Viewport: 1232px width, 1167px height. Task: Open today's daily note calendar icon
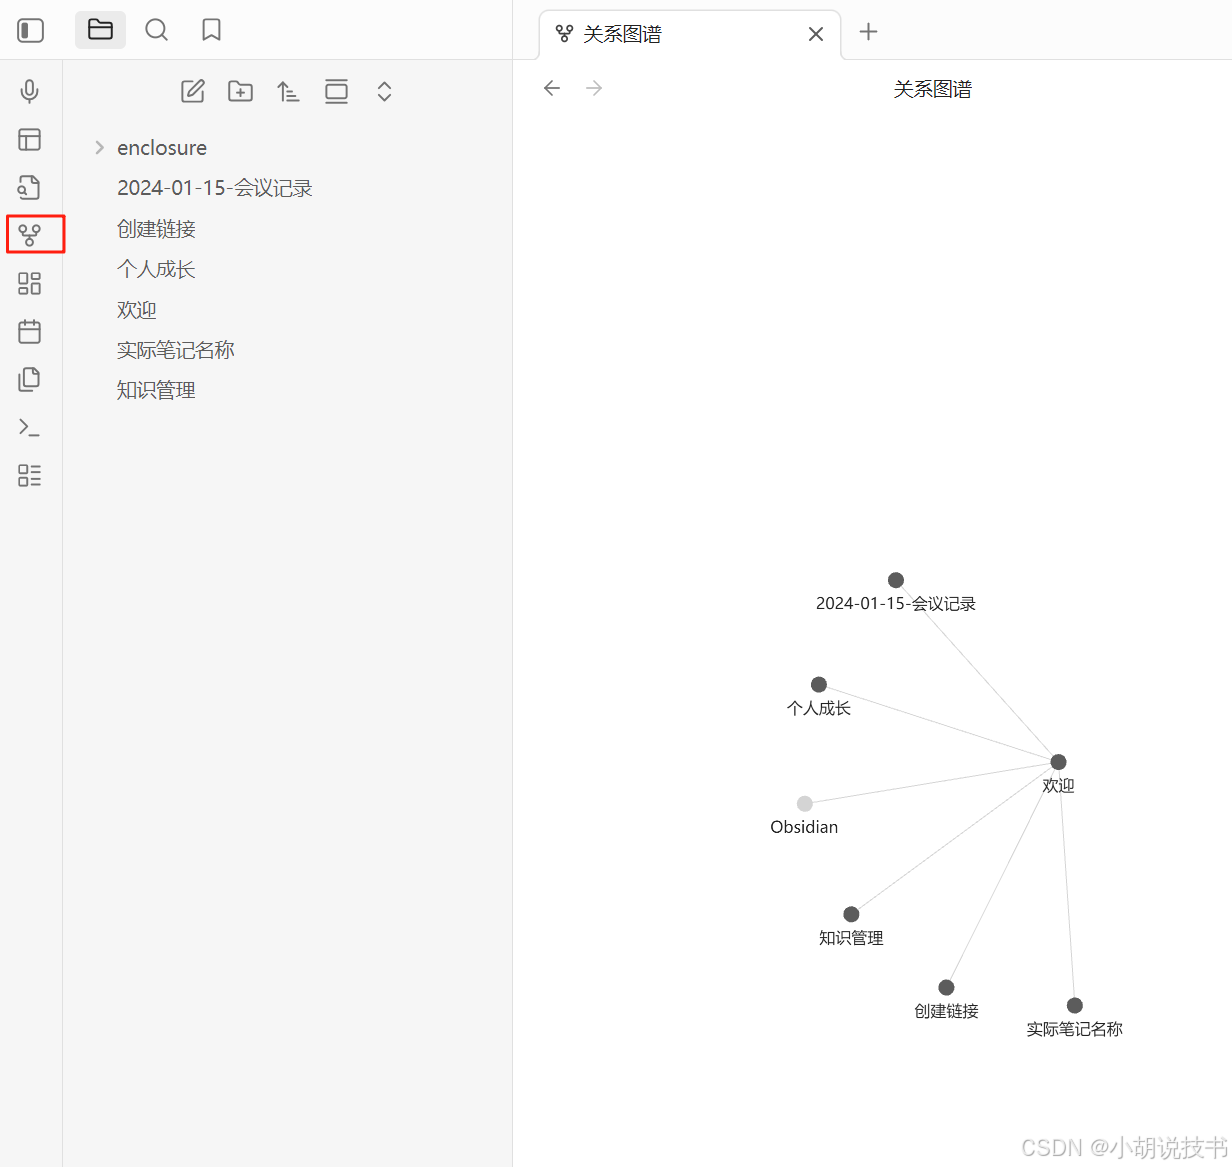pos(30,331)
